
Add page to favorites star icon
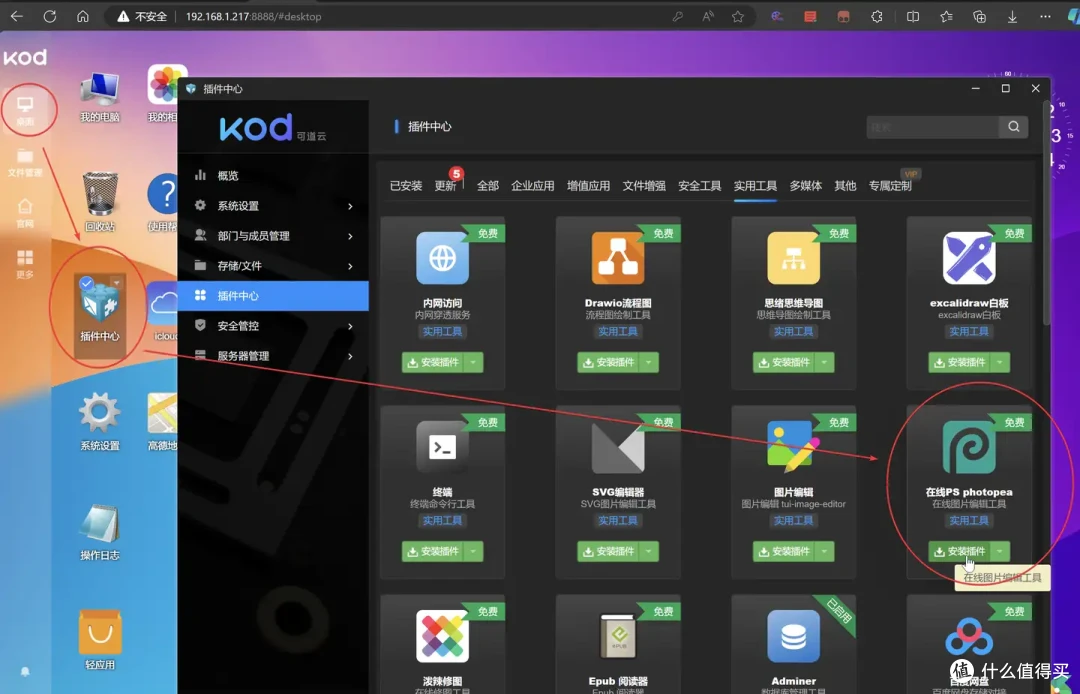(x=738, y=17)
